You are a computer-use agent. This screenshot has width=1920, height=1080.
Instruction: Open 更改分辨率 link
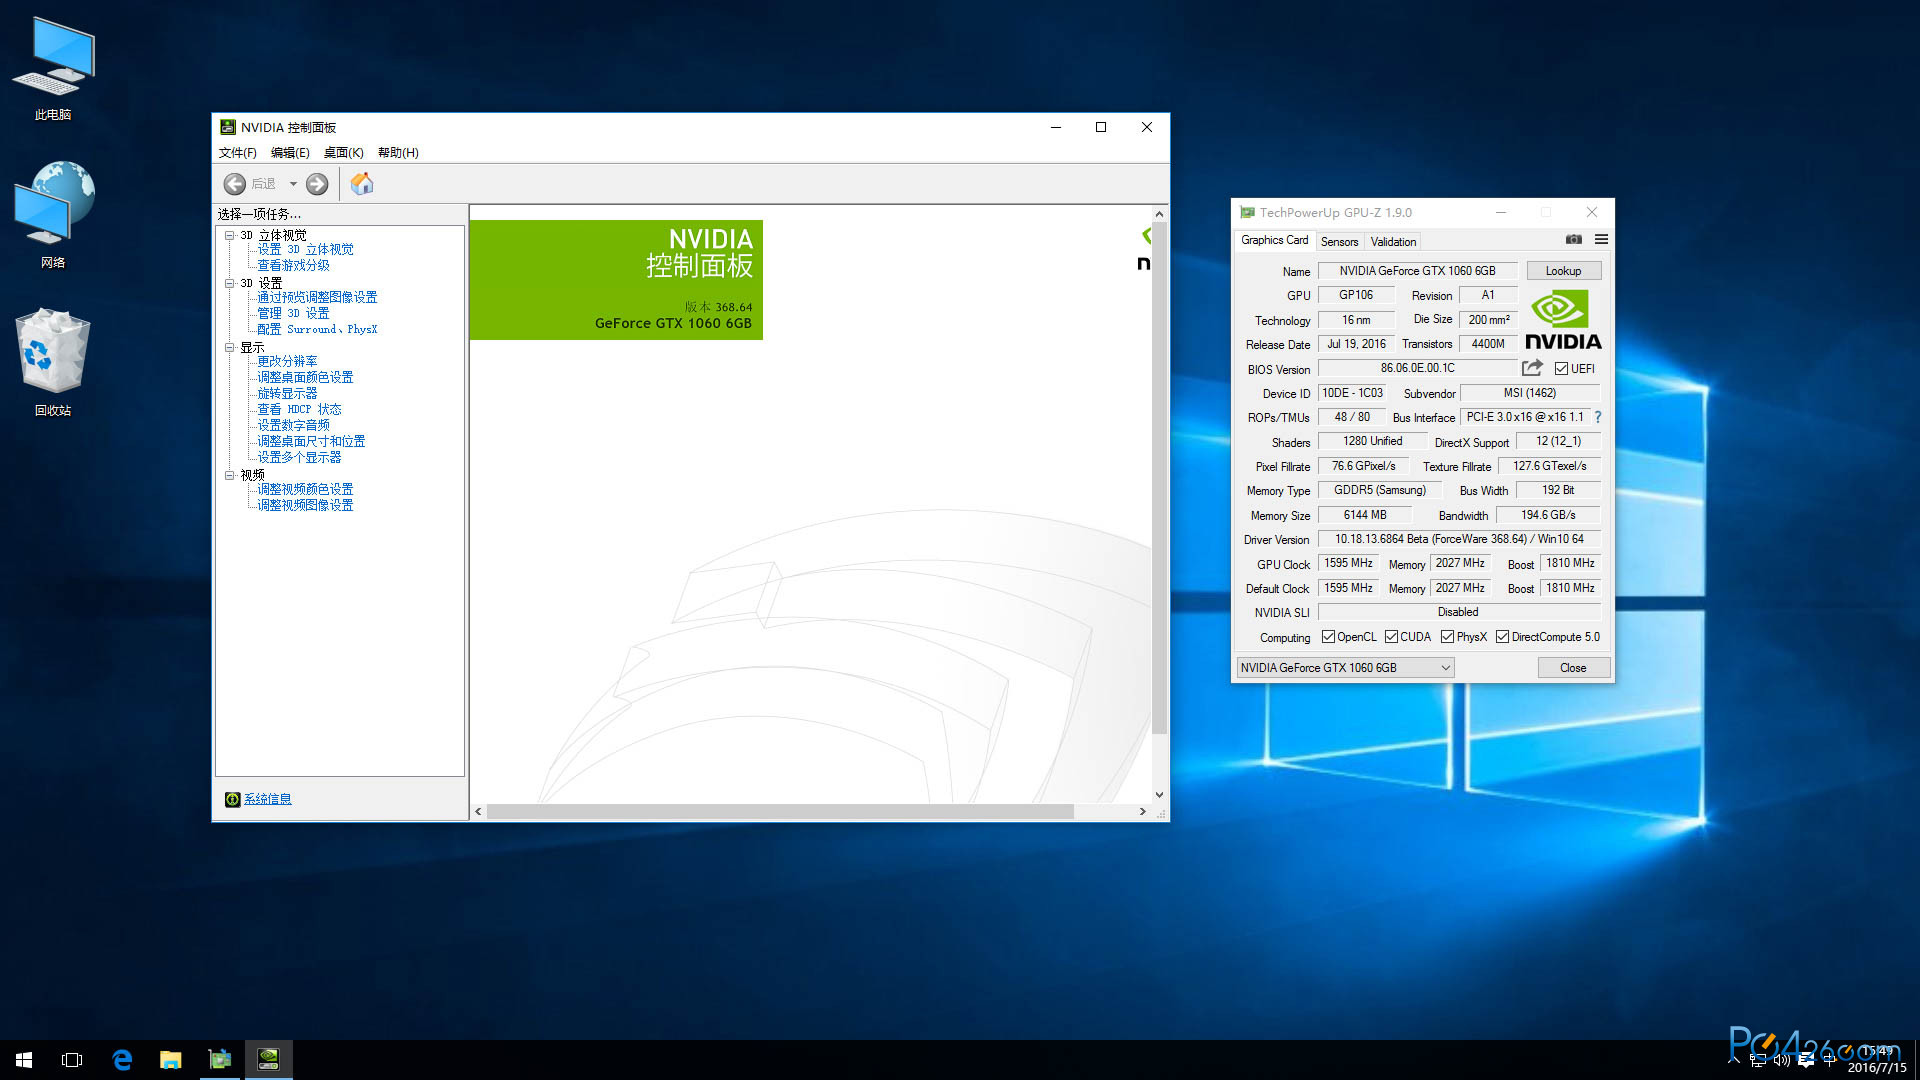point(287,361)
